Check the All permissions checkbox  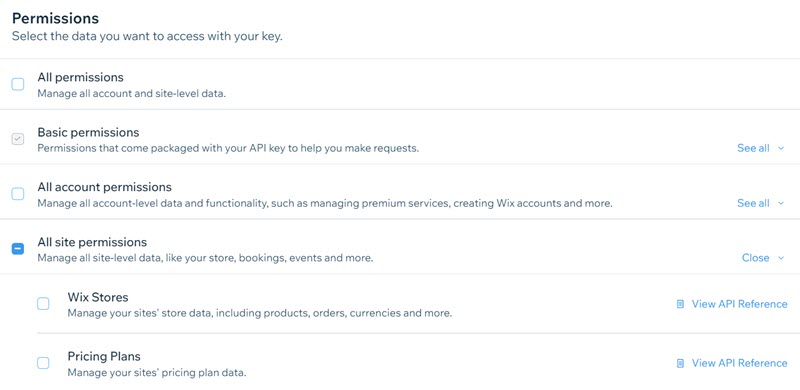(18, 84)
